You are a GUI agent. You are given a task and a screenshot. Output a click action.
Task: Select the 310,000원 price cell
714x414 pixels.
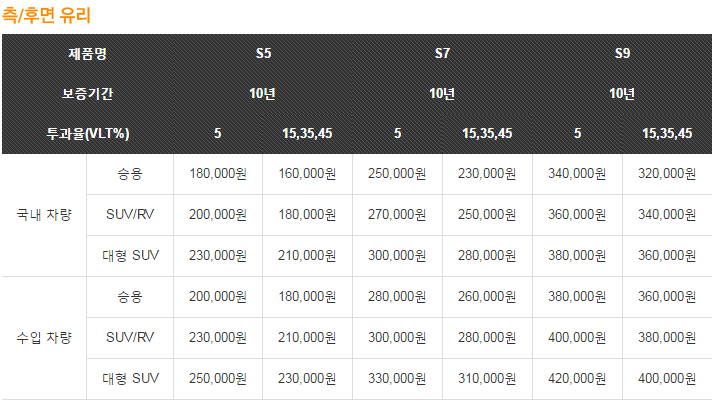click(x=487, y=378)
